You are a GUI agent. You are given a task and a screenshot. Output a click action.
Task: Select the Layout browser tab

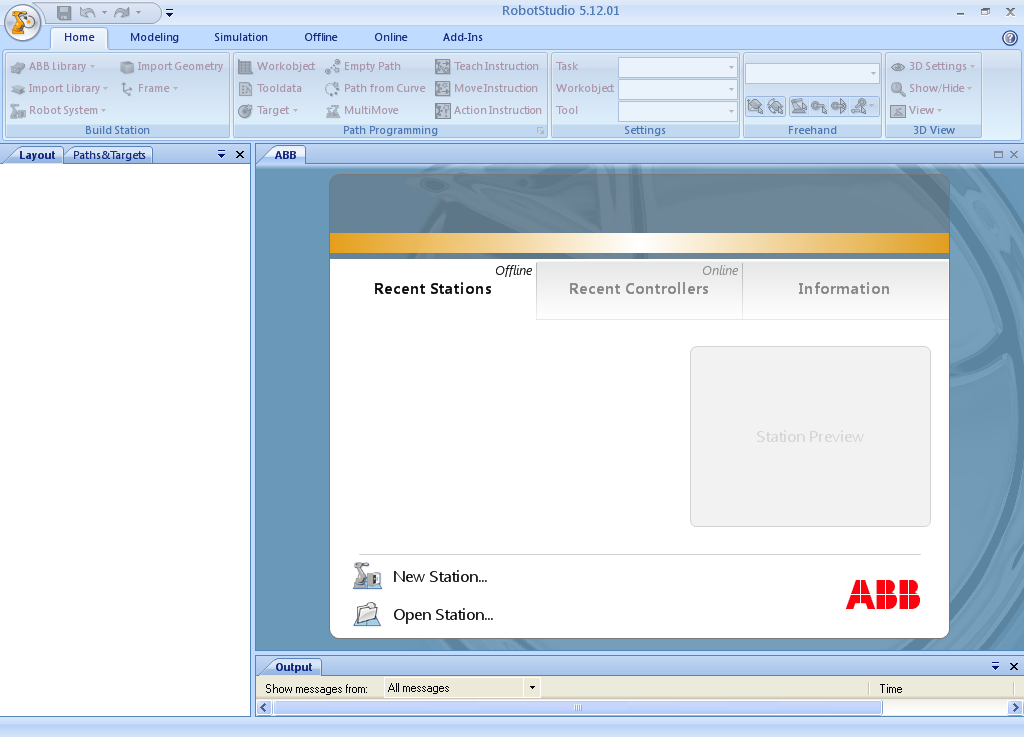(x=37, y=155)
